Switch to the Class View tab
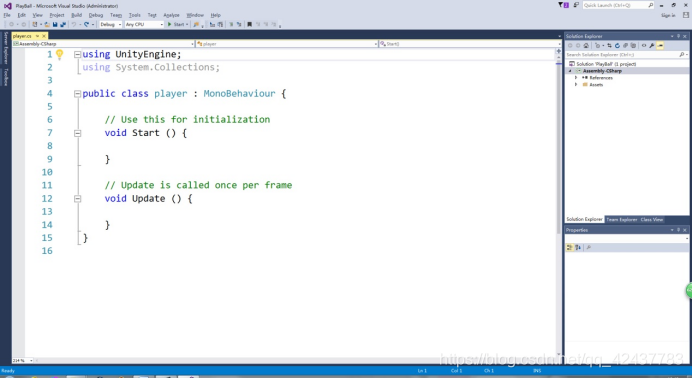Screen dimensions: 693x378 [652, 220]
